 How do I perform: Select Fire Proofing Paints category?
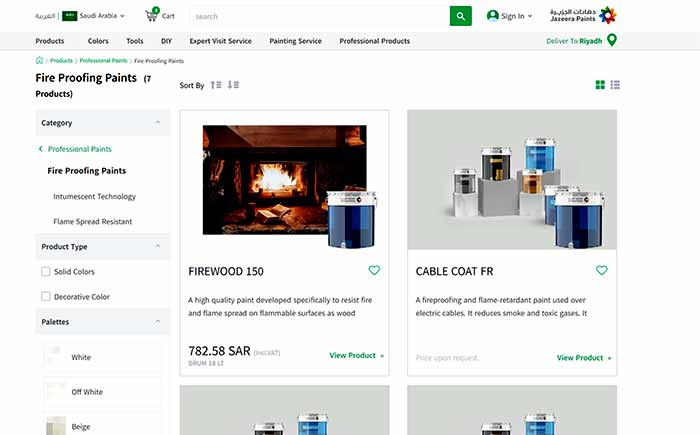pyautogui.click(x=87, y=171)
